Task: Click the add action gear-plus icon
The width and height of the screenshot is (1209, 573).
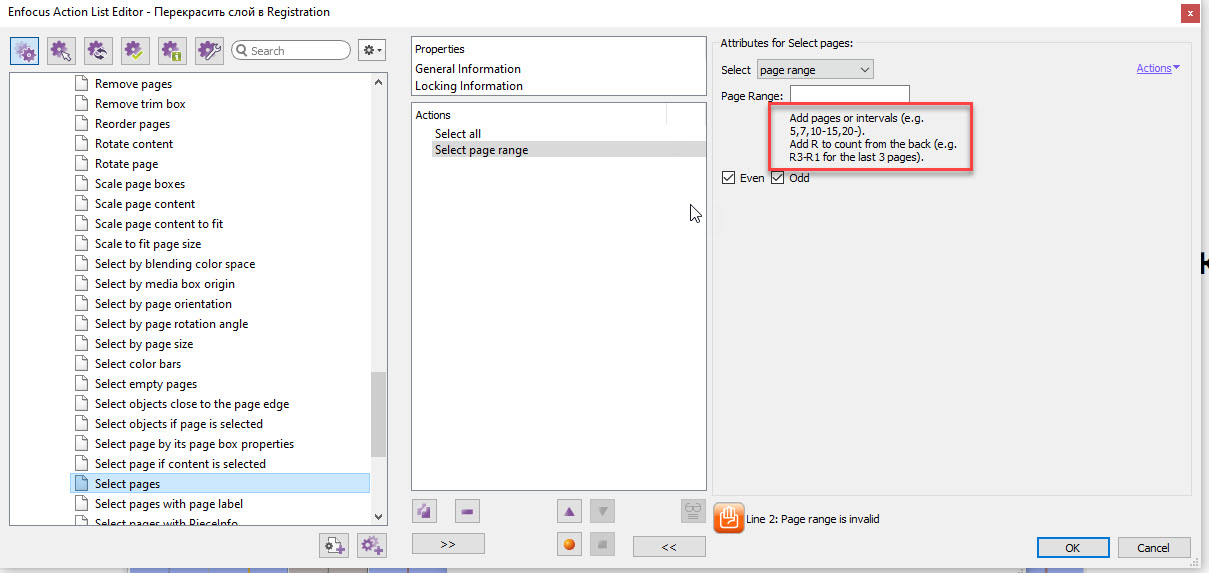Action: (372, 545)
